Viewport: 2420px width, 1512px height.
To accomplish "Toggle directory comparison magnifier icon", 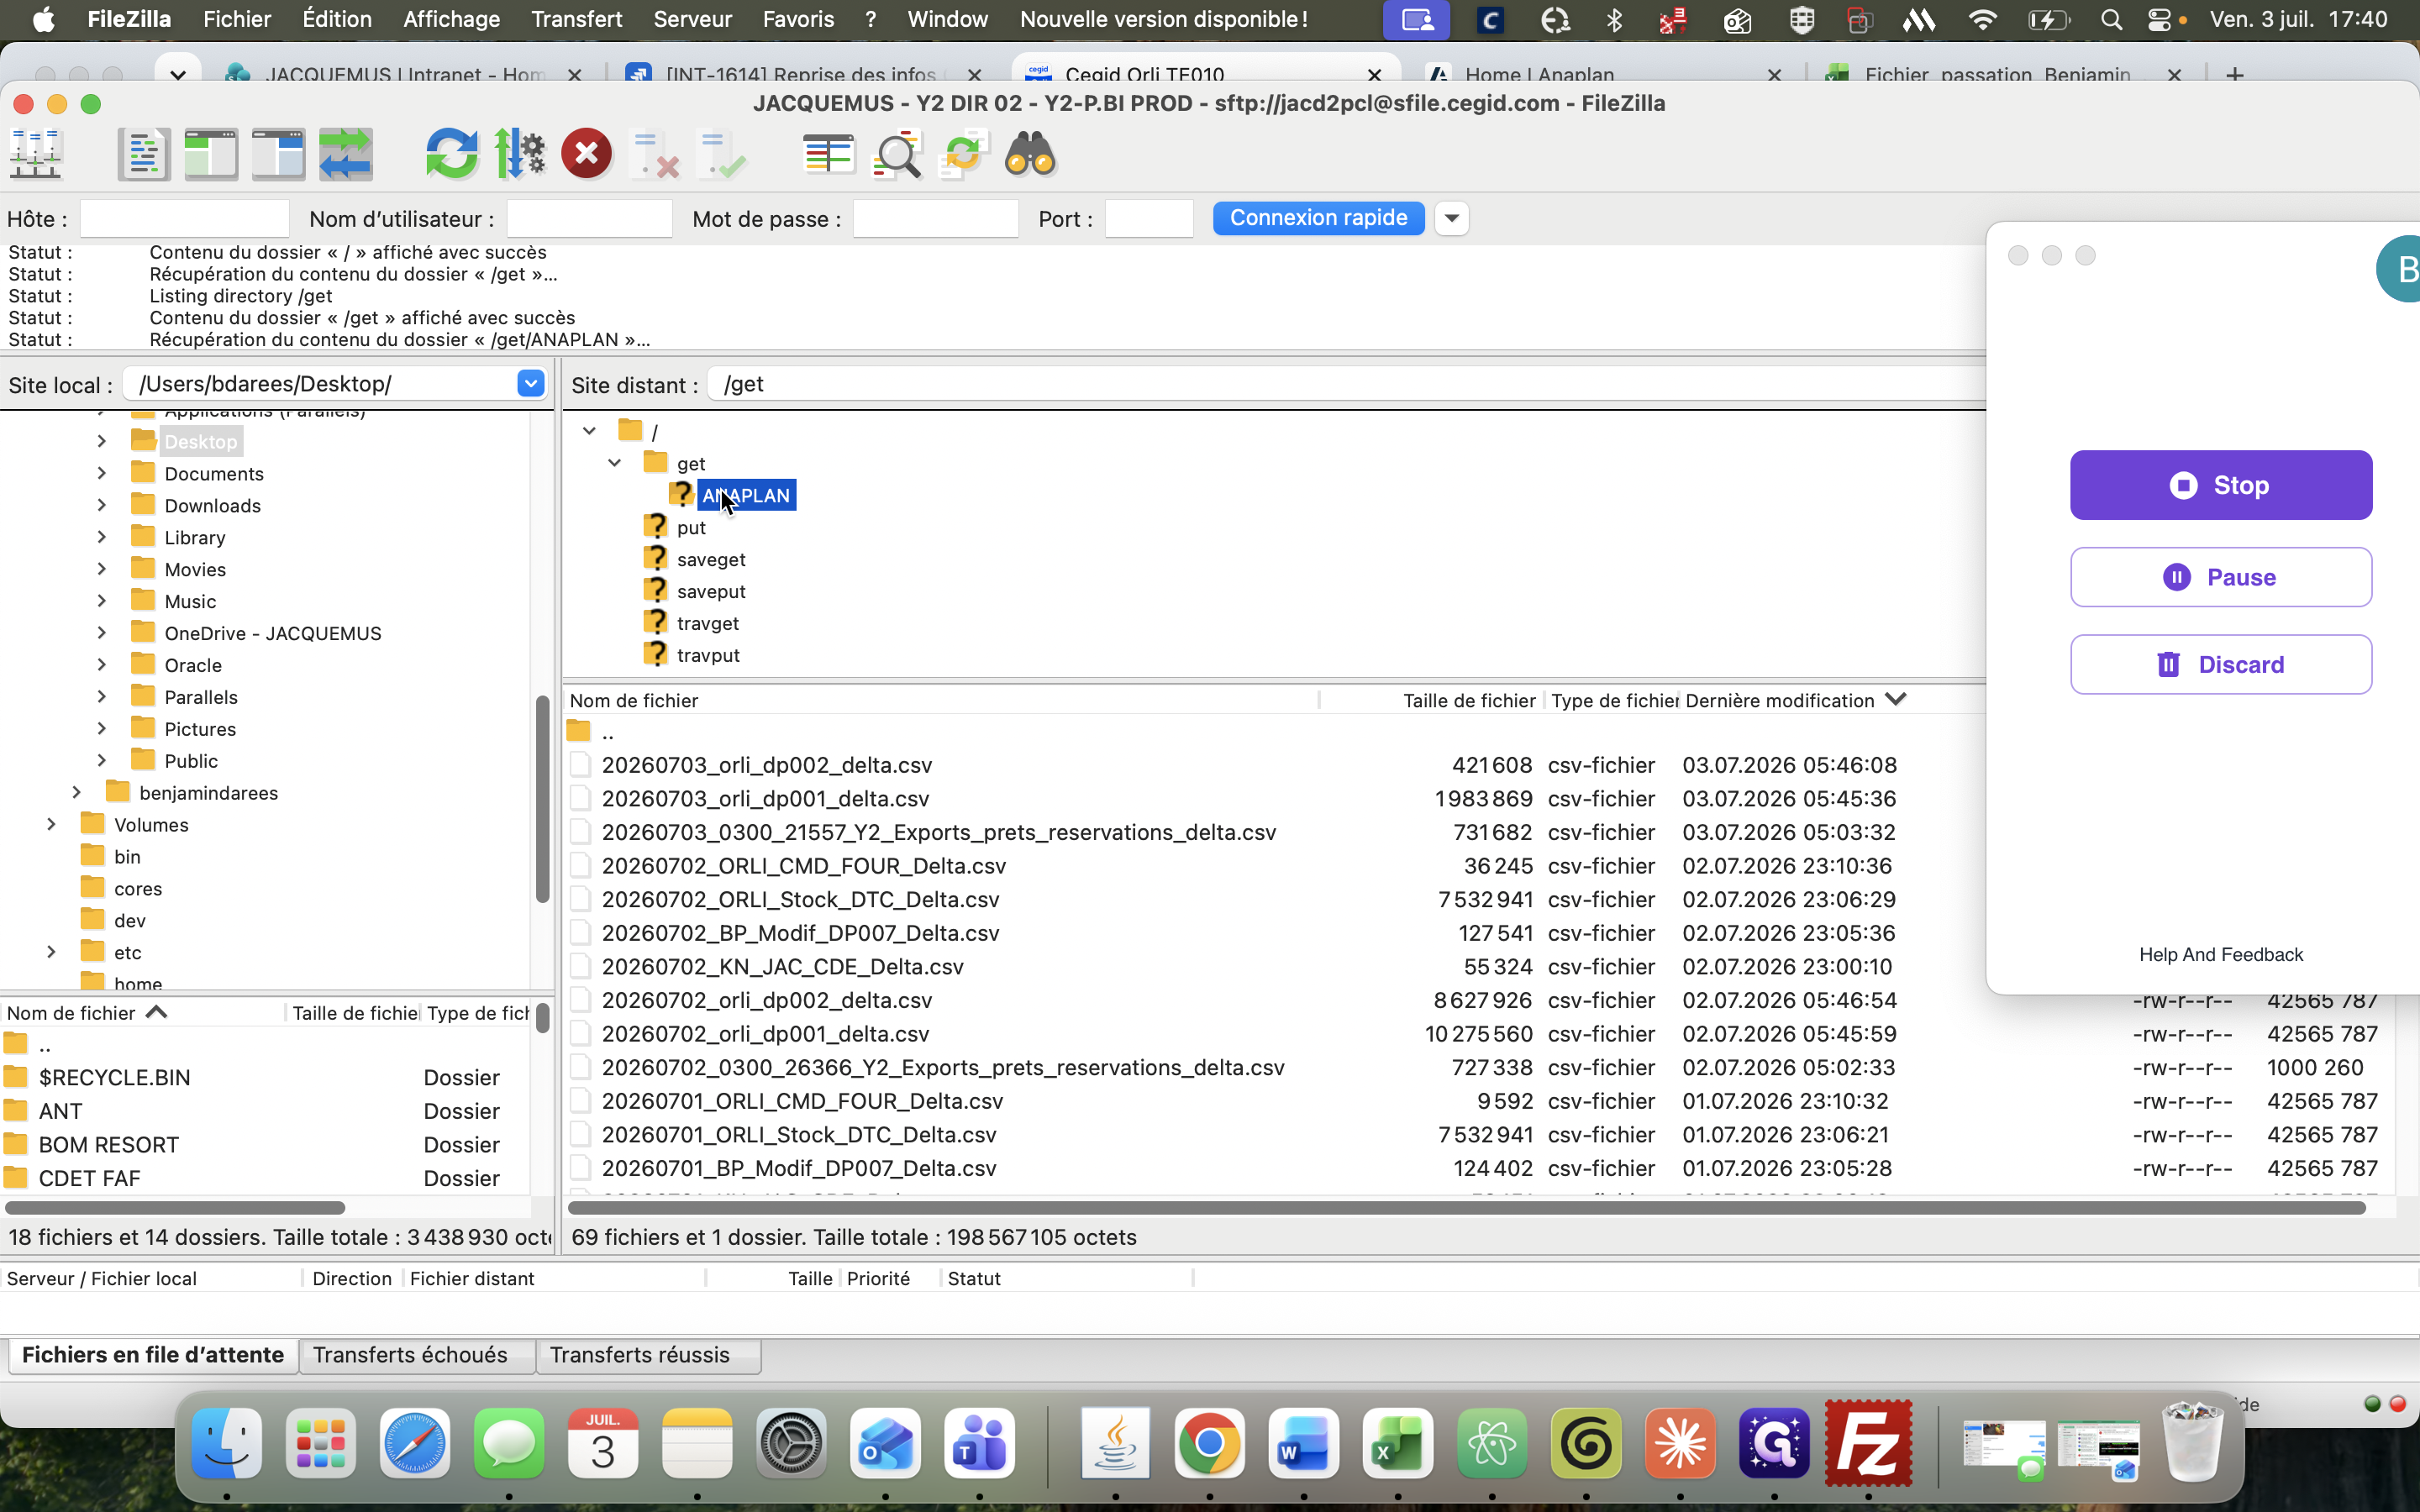I will pos(896,155).
